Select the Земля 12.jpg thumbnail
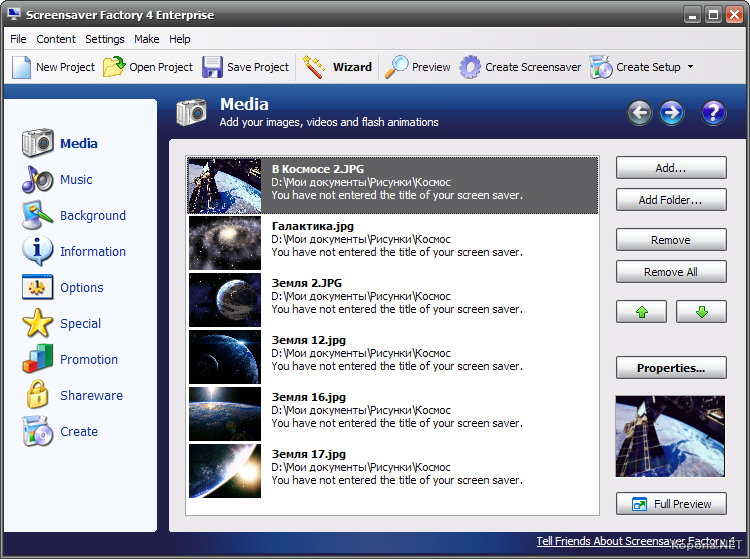 click(x=225, y=357)
